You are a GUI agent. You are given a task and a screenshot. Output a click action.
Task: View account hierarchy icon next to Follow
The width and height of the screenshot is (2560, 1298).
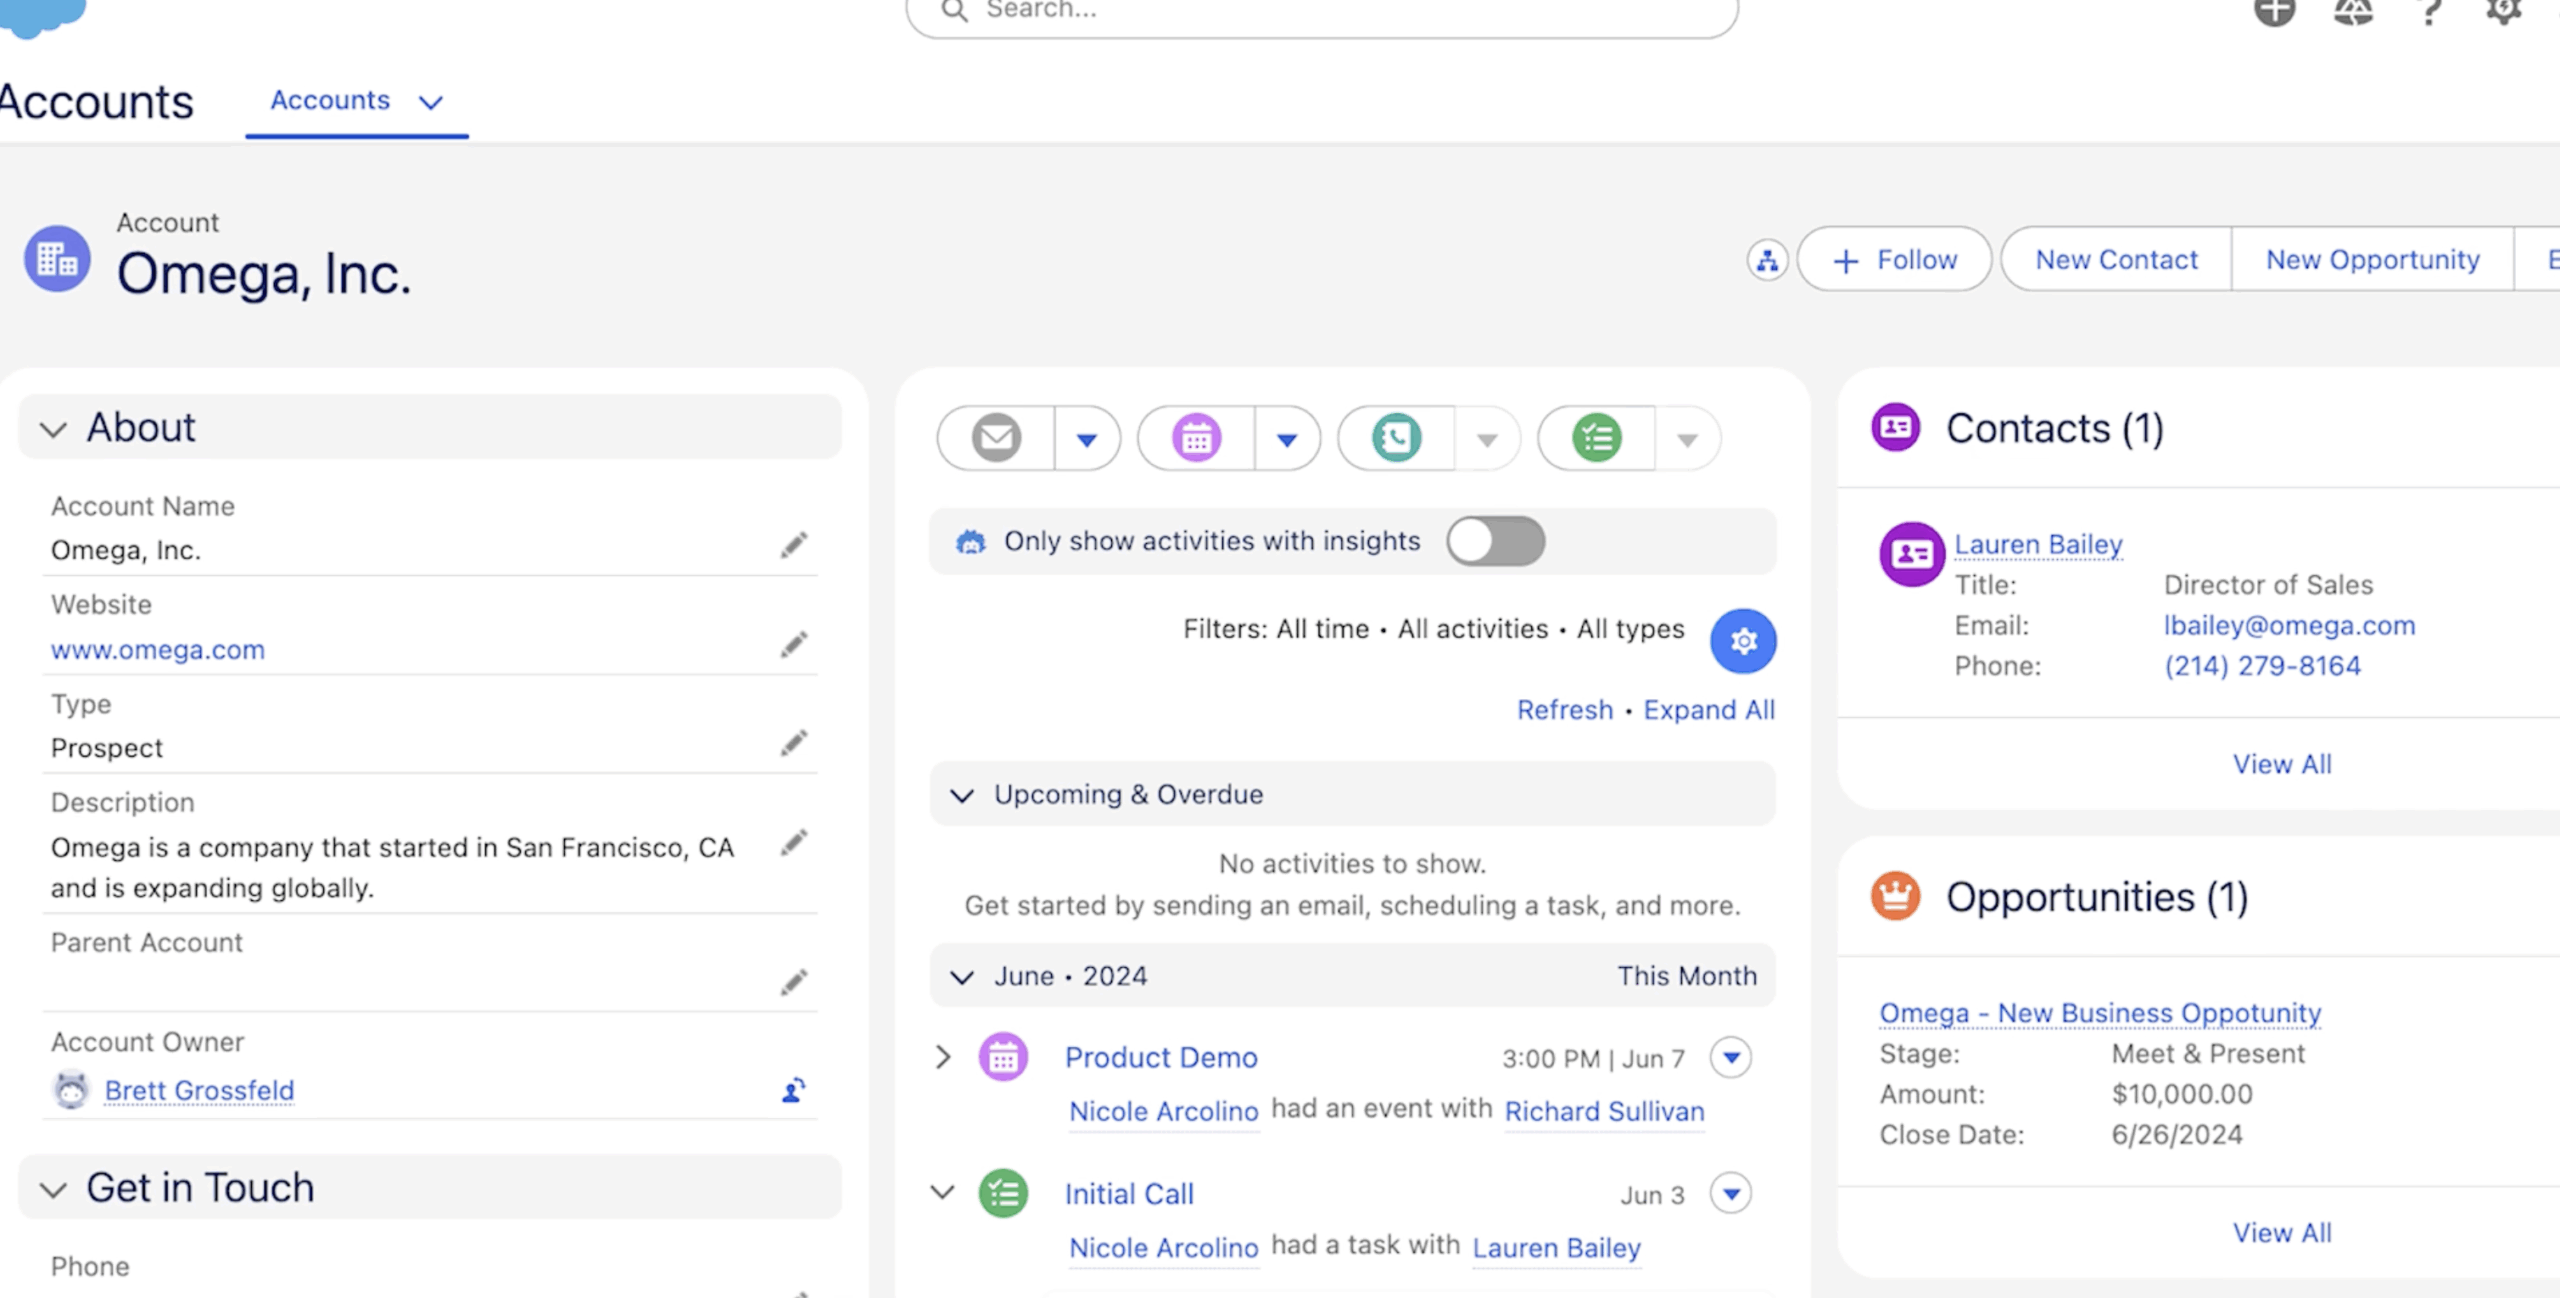(1768, 259)
